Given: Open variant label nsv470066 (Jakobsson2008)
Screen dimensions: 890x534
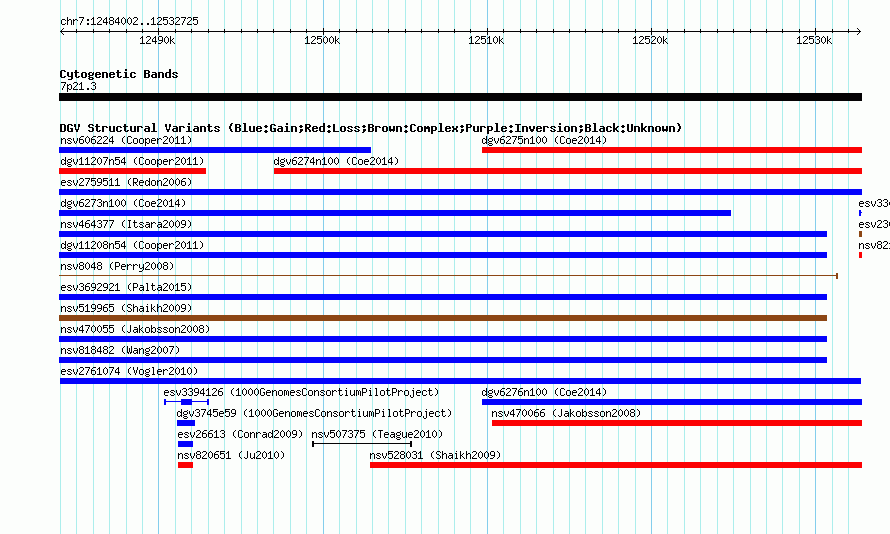Looking at the screenshot, I should [x=566, y=413].
